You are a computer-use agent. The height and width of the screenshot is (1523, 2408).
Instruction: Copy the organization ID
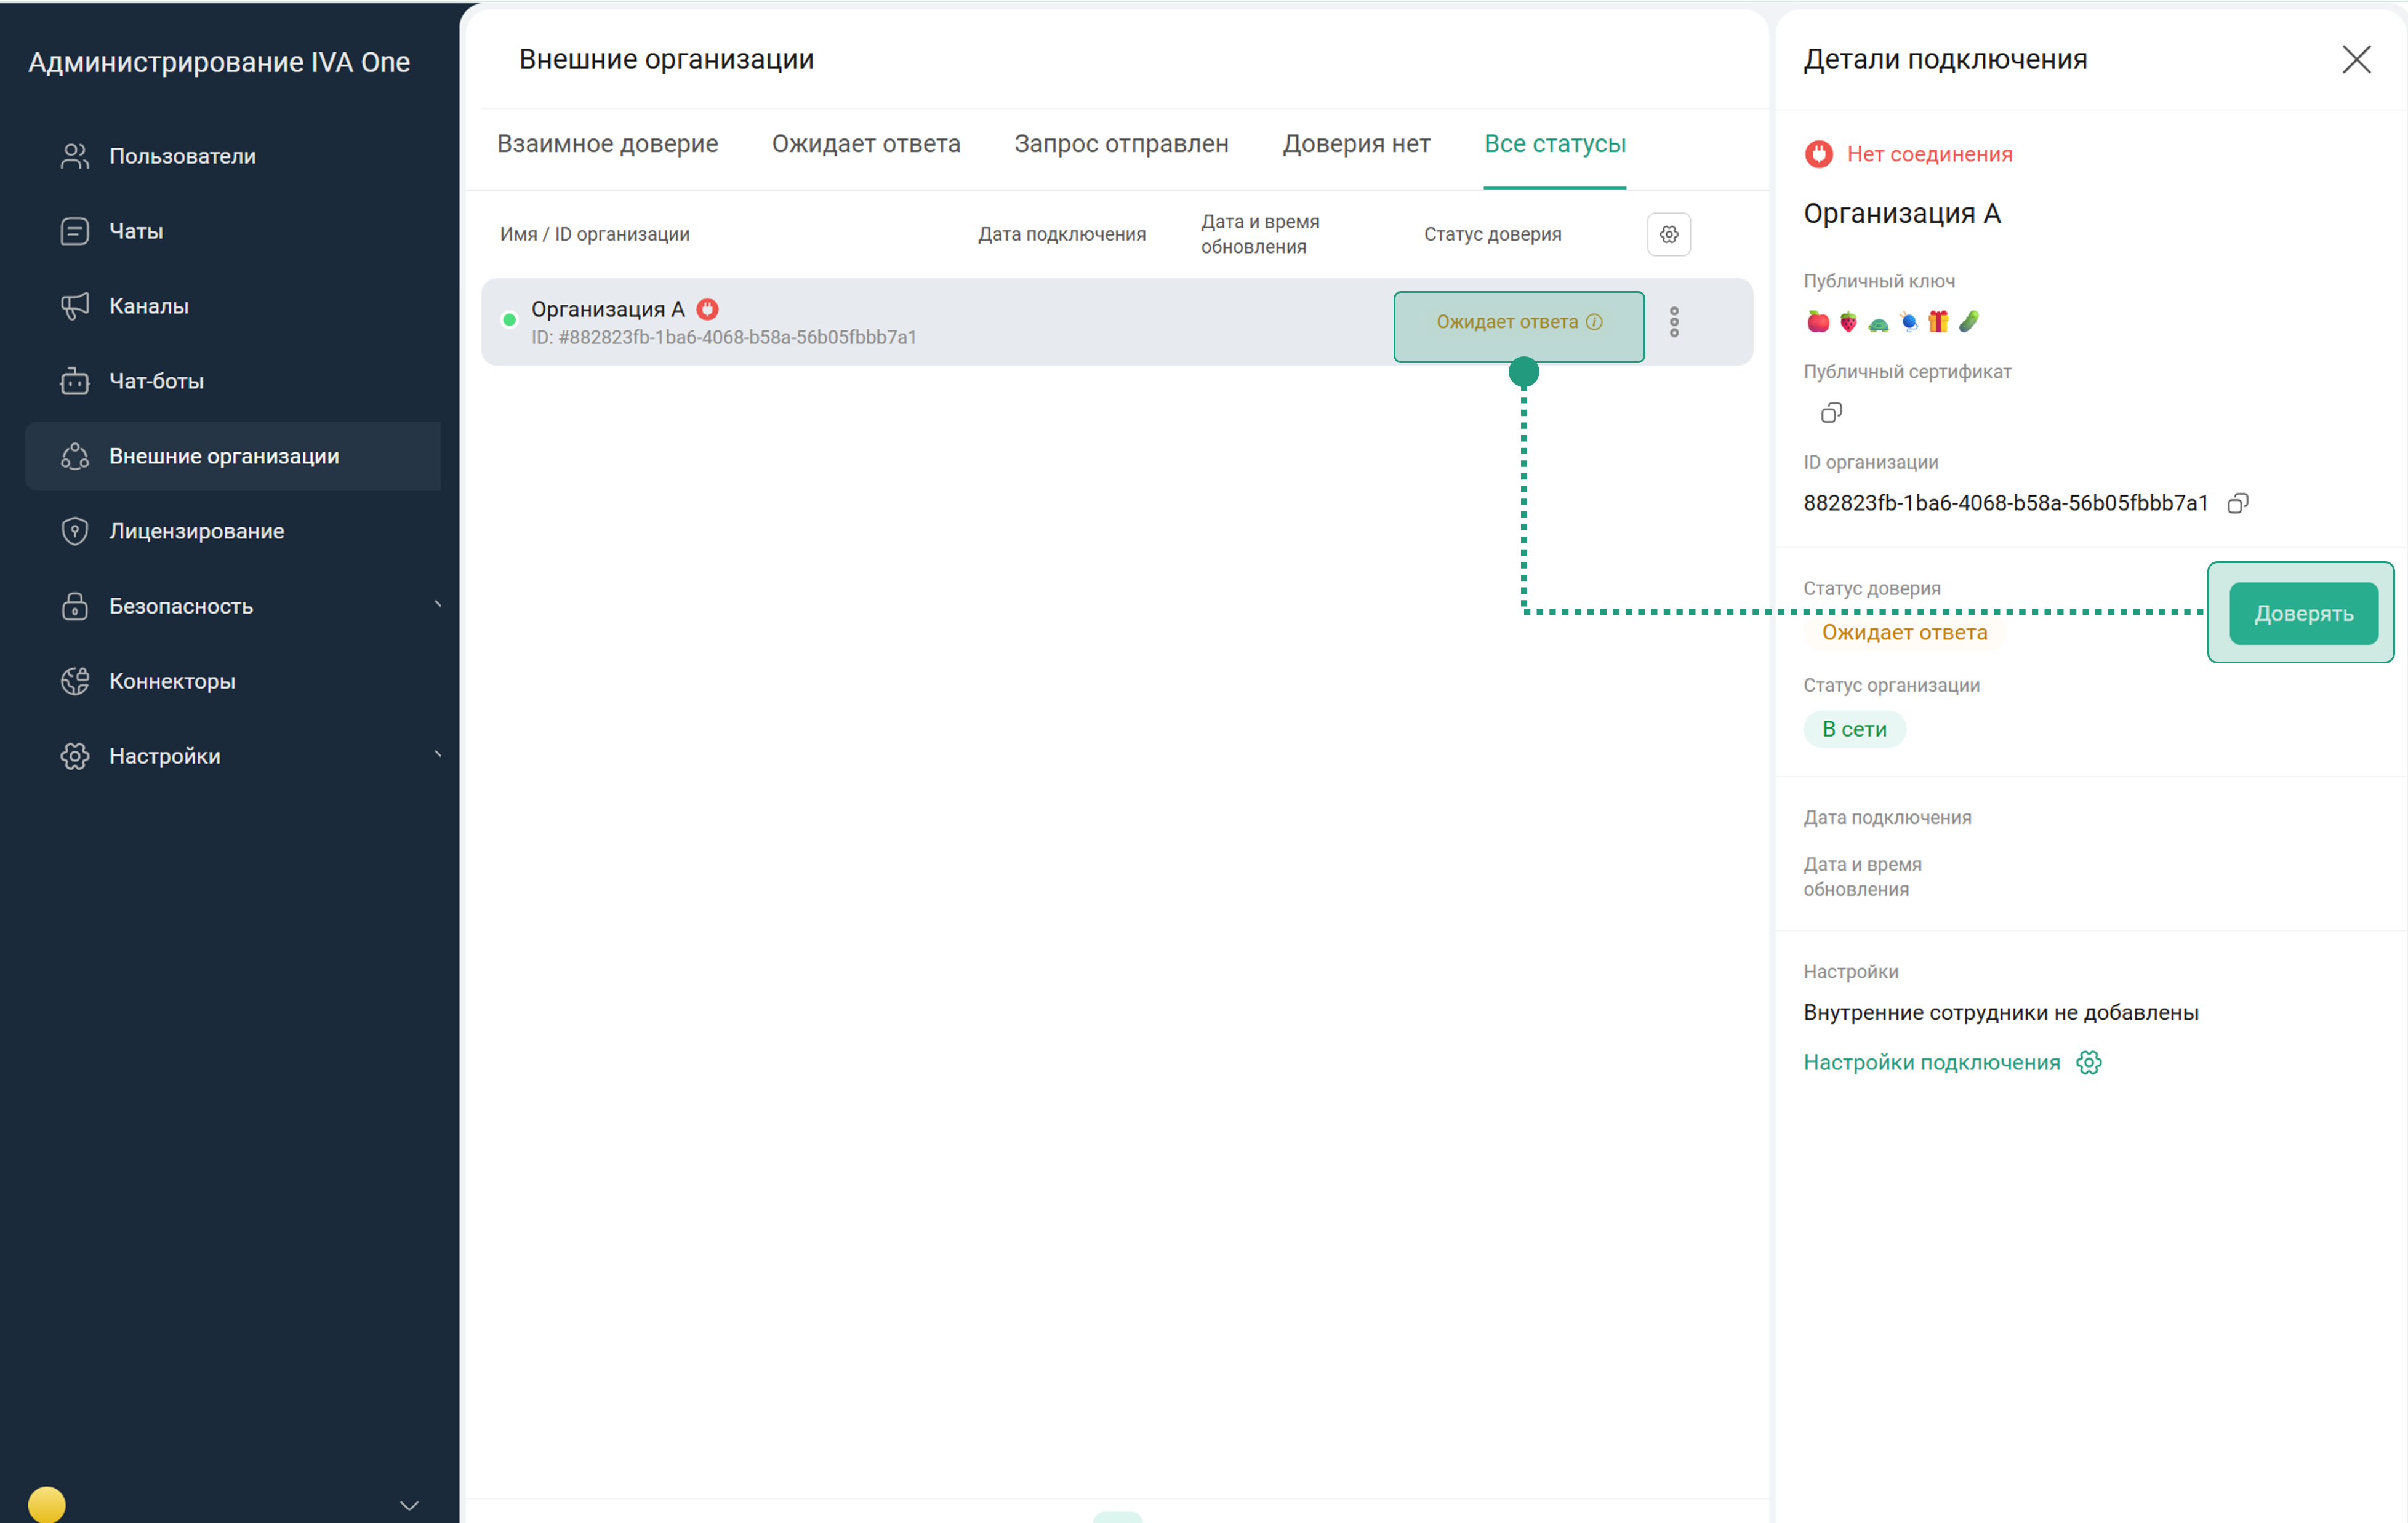click(x=2237, y=503)
